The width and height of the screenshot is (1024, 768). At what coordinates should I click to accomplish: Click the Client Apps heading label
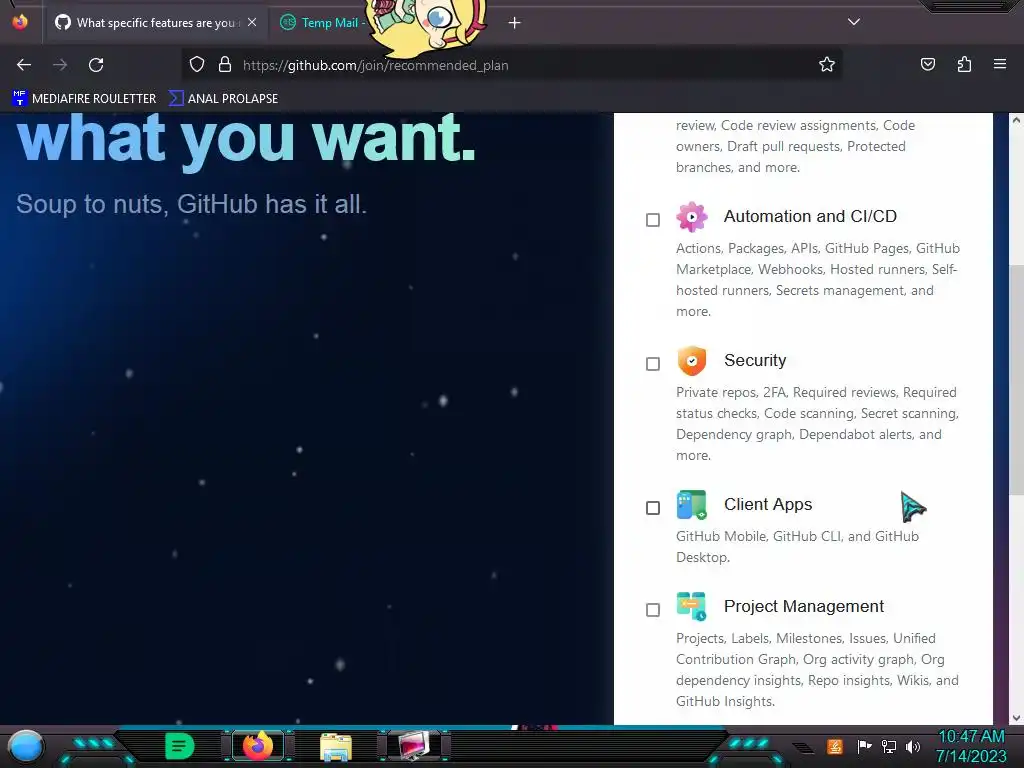[x=768, y=504]
